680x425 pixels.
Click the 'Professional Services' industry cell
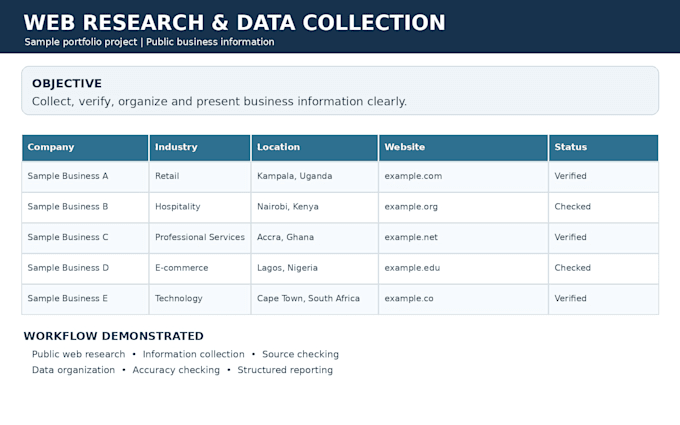click(200, 238)
